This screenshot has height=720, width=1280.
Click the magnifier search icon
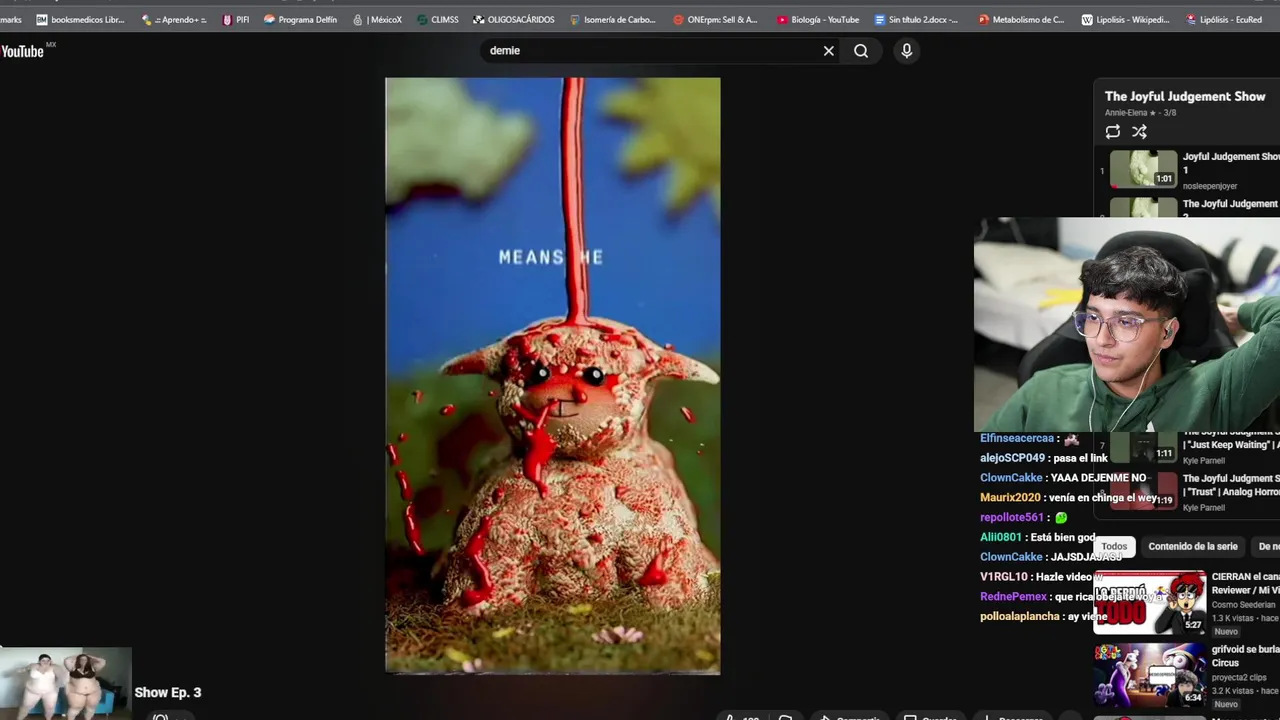point(861,51)
